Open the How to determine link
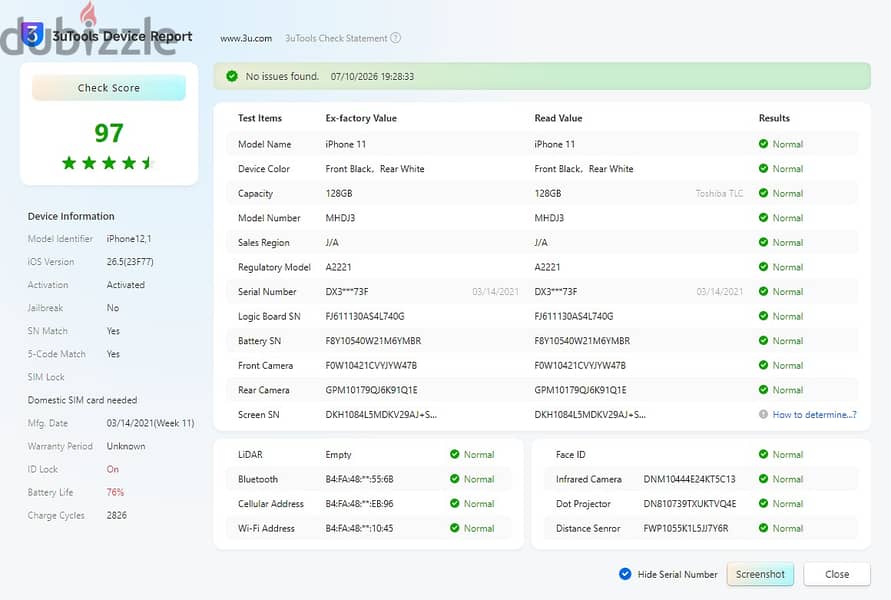This screenshot has height=600, width=891. click(x=814, y=415)
